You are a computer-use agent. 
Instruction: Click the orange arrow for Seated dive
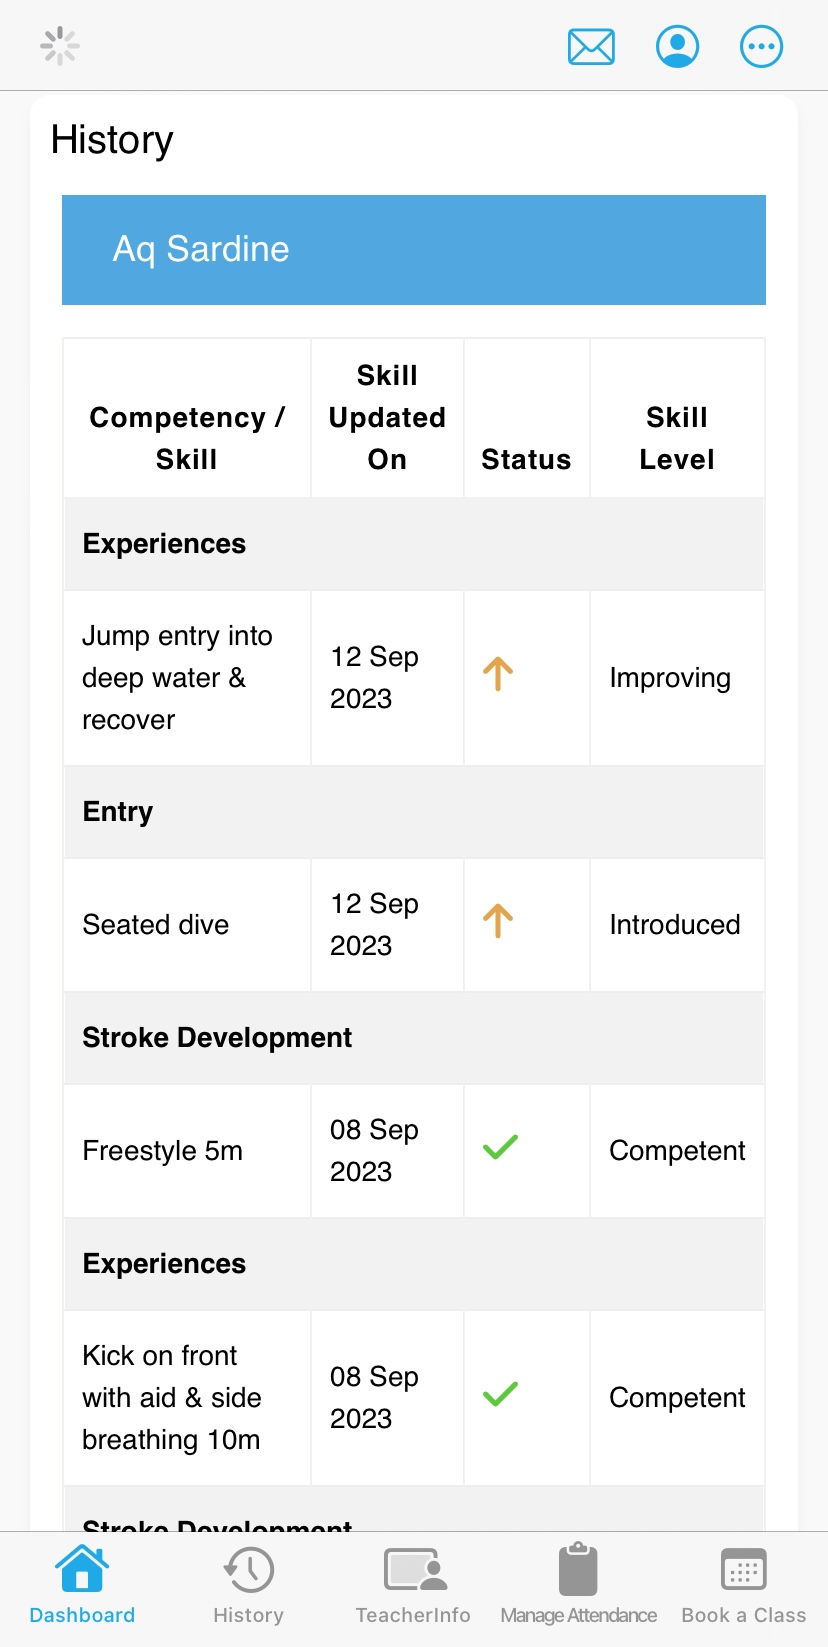tap(498, 921)
